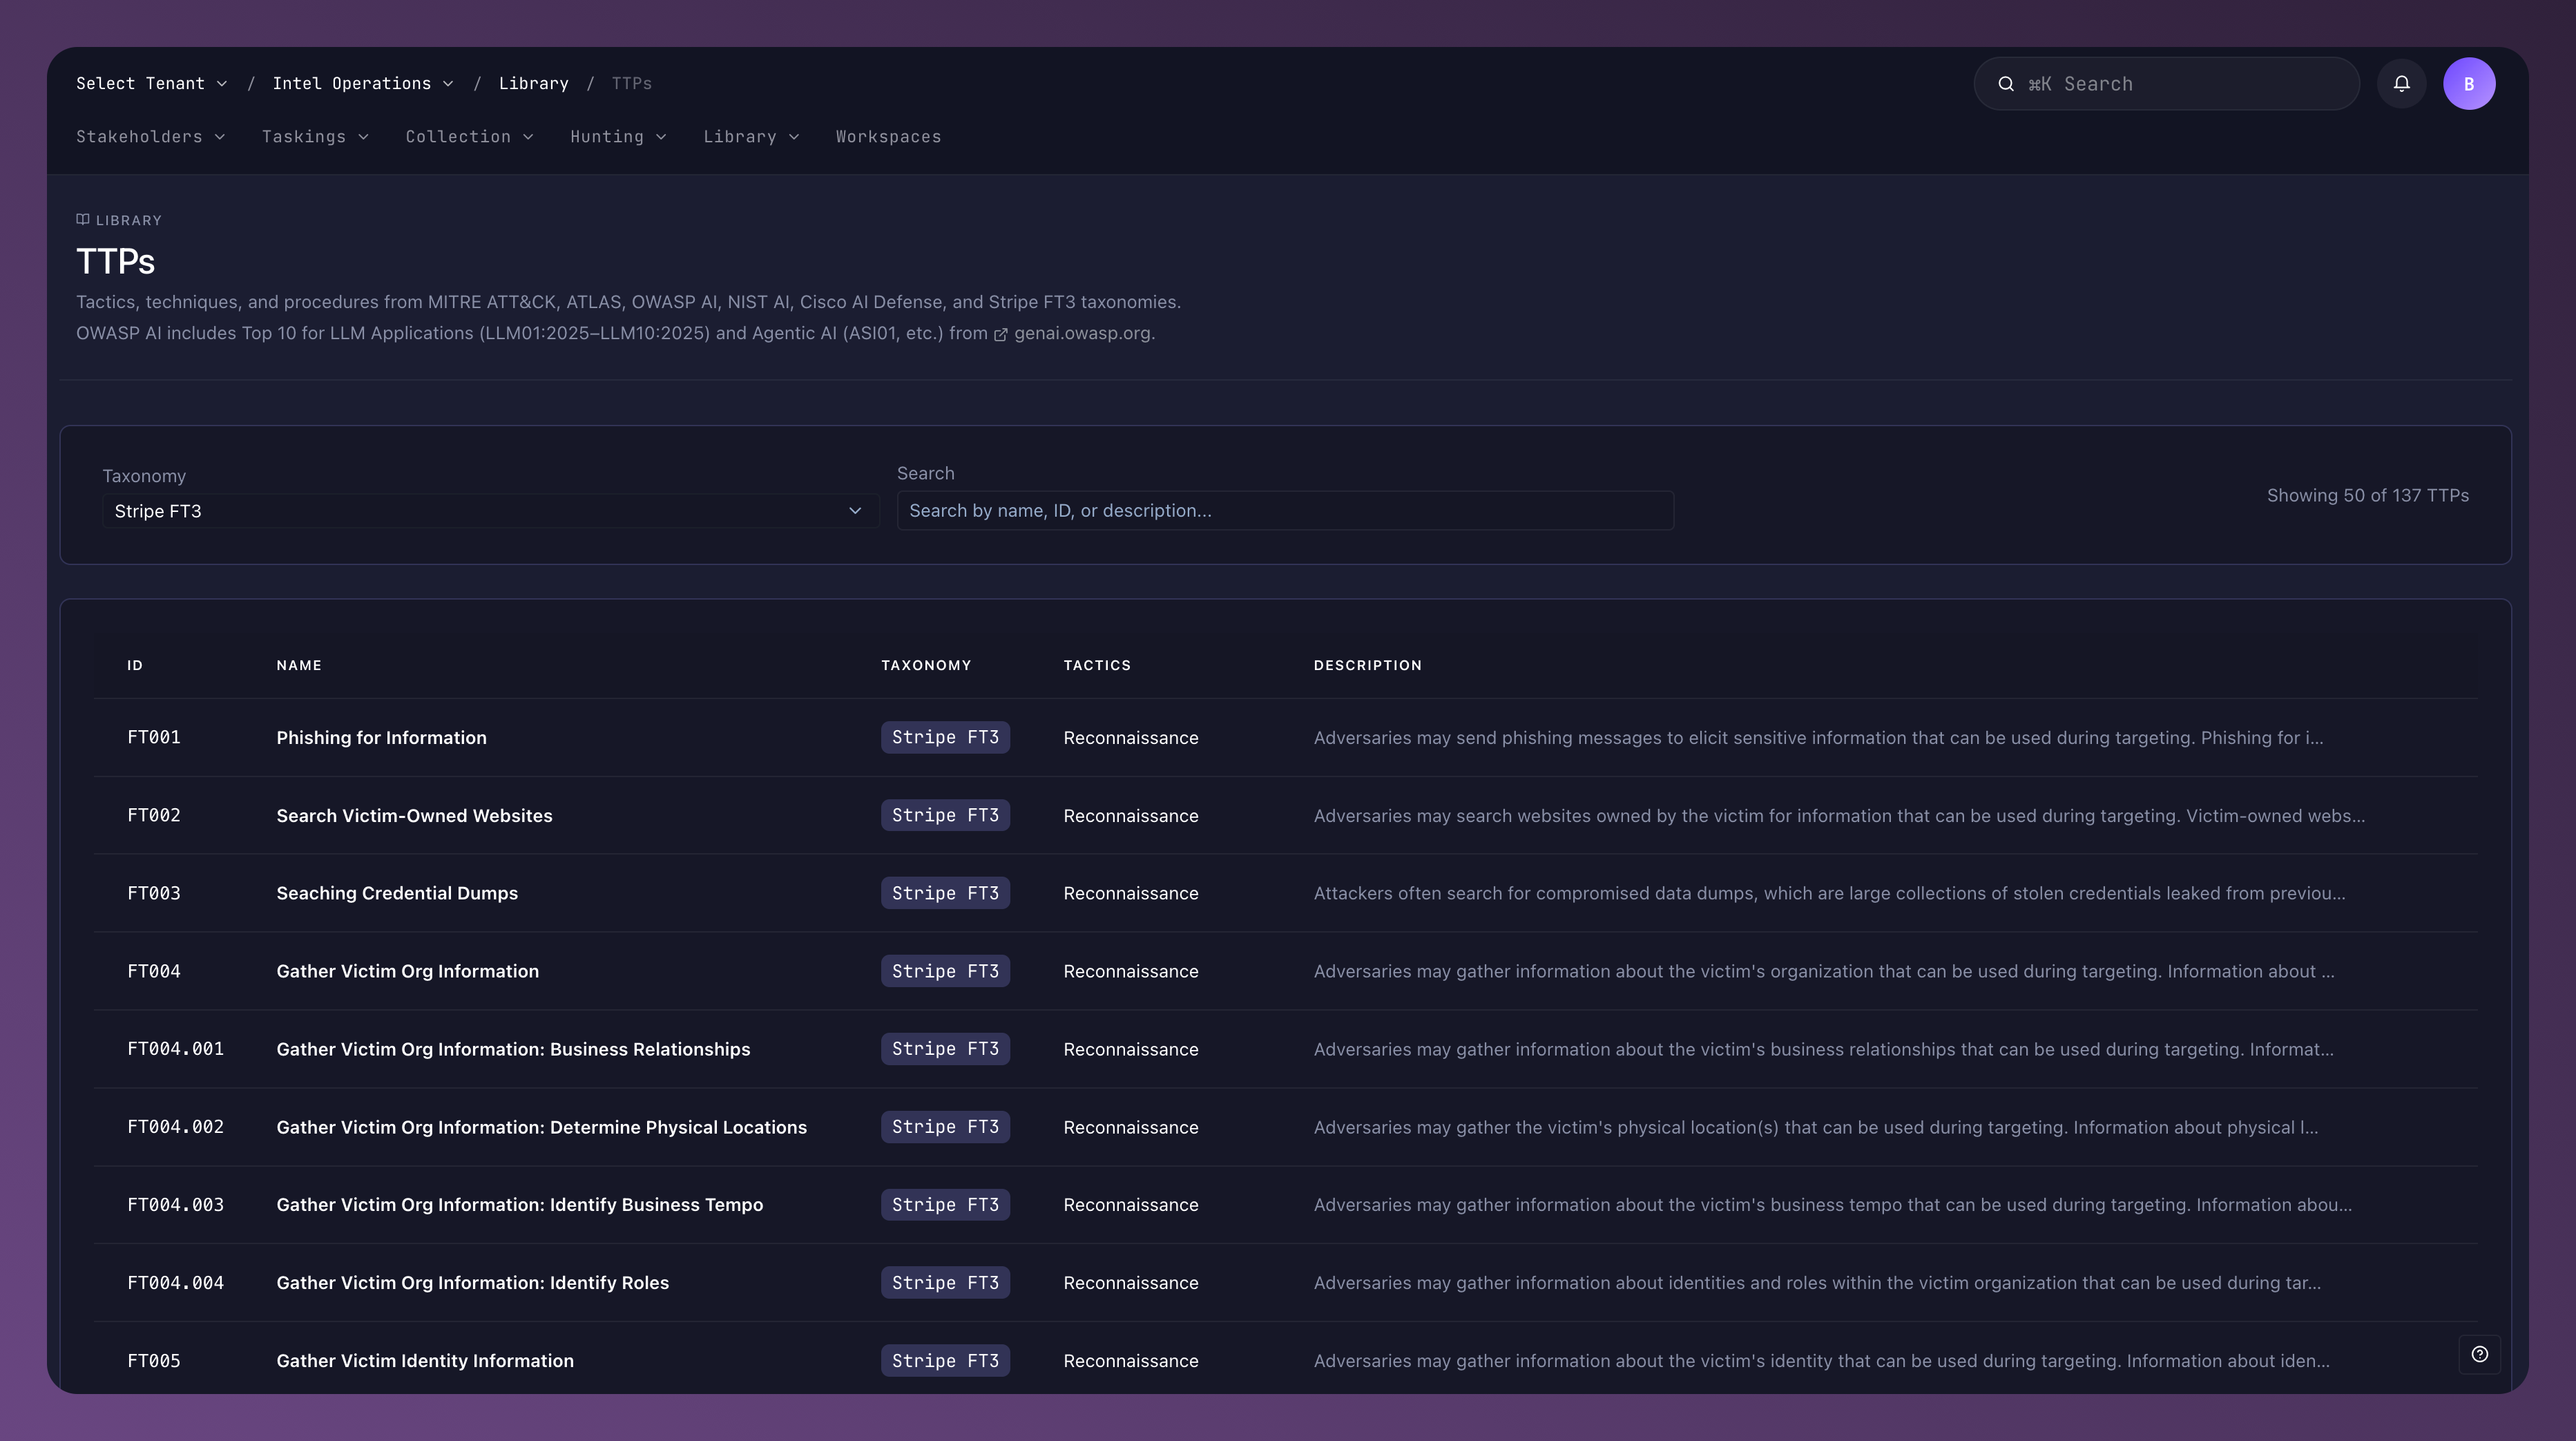Expand the Select Tenant dropdown
The image size is (2576, 1441).
pyautogui.click(x=151, y=84)
